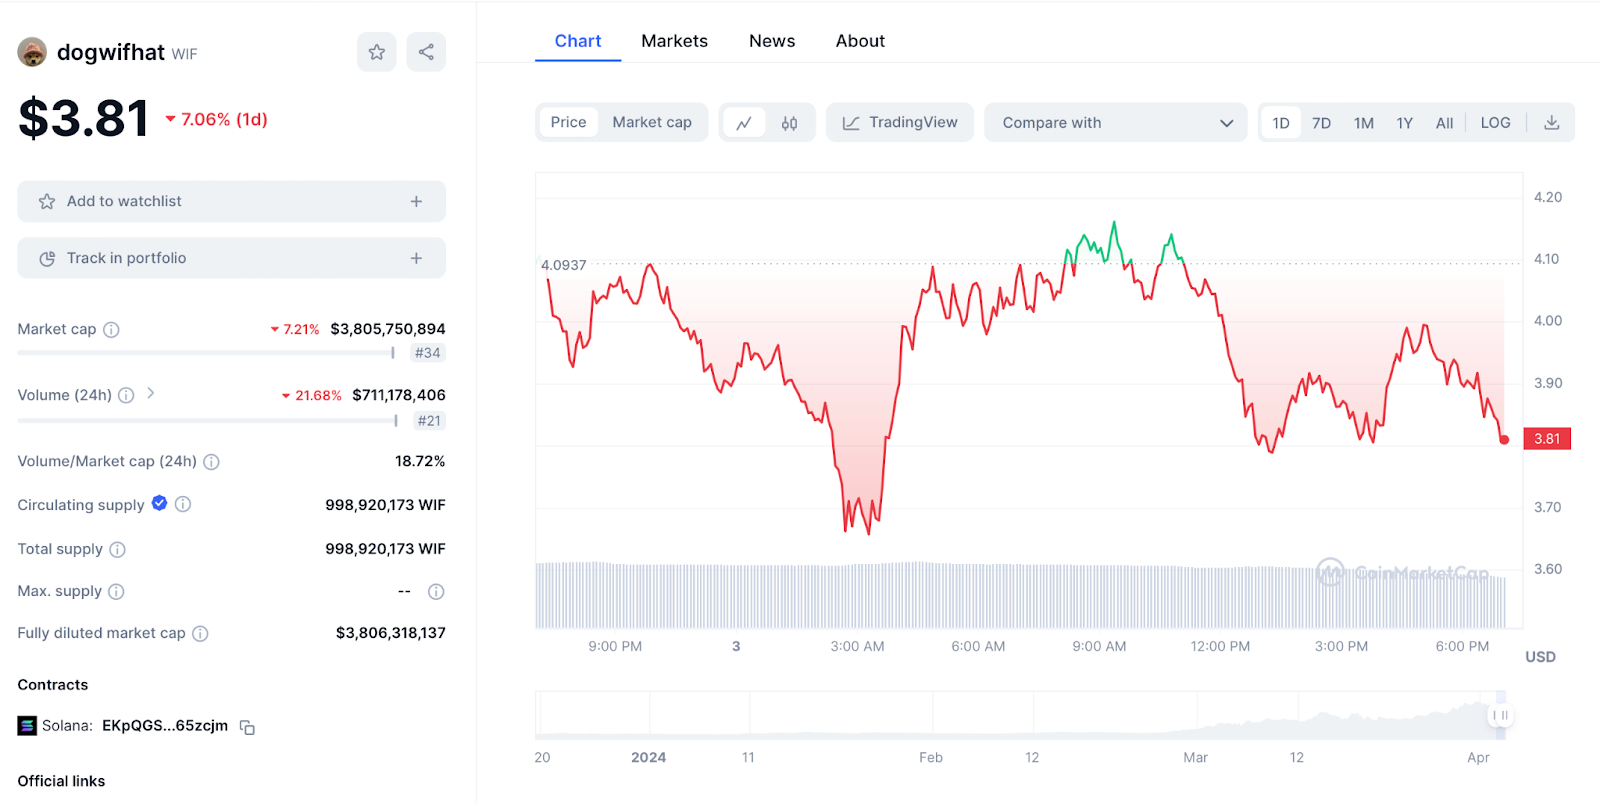Click the 4.0937 opening price label
Viewport: 1600px width, 803px height.
(563, 266)
